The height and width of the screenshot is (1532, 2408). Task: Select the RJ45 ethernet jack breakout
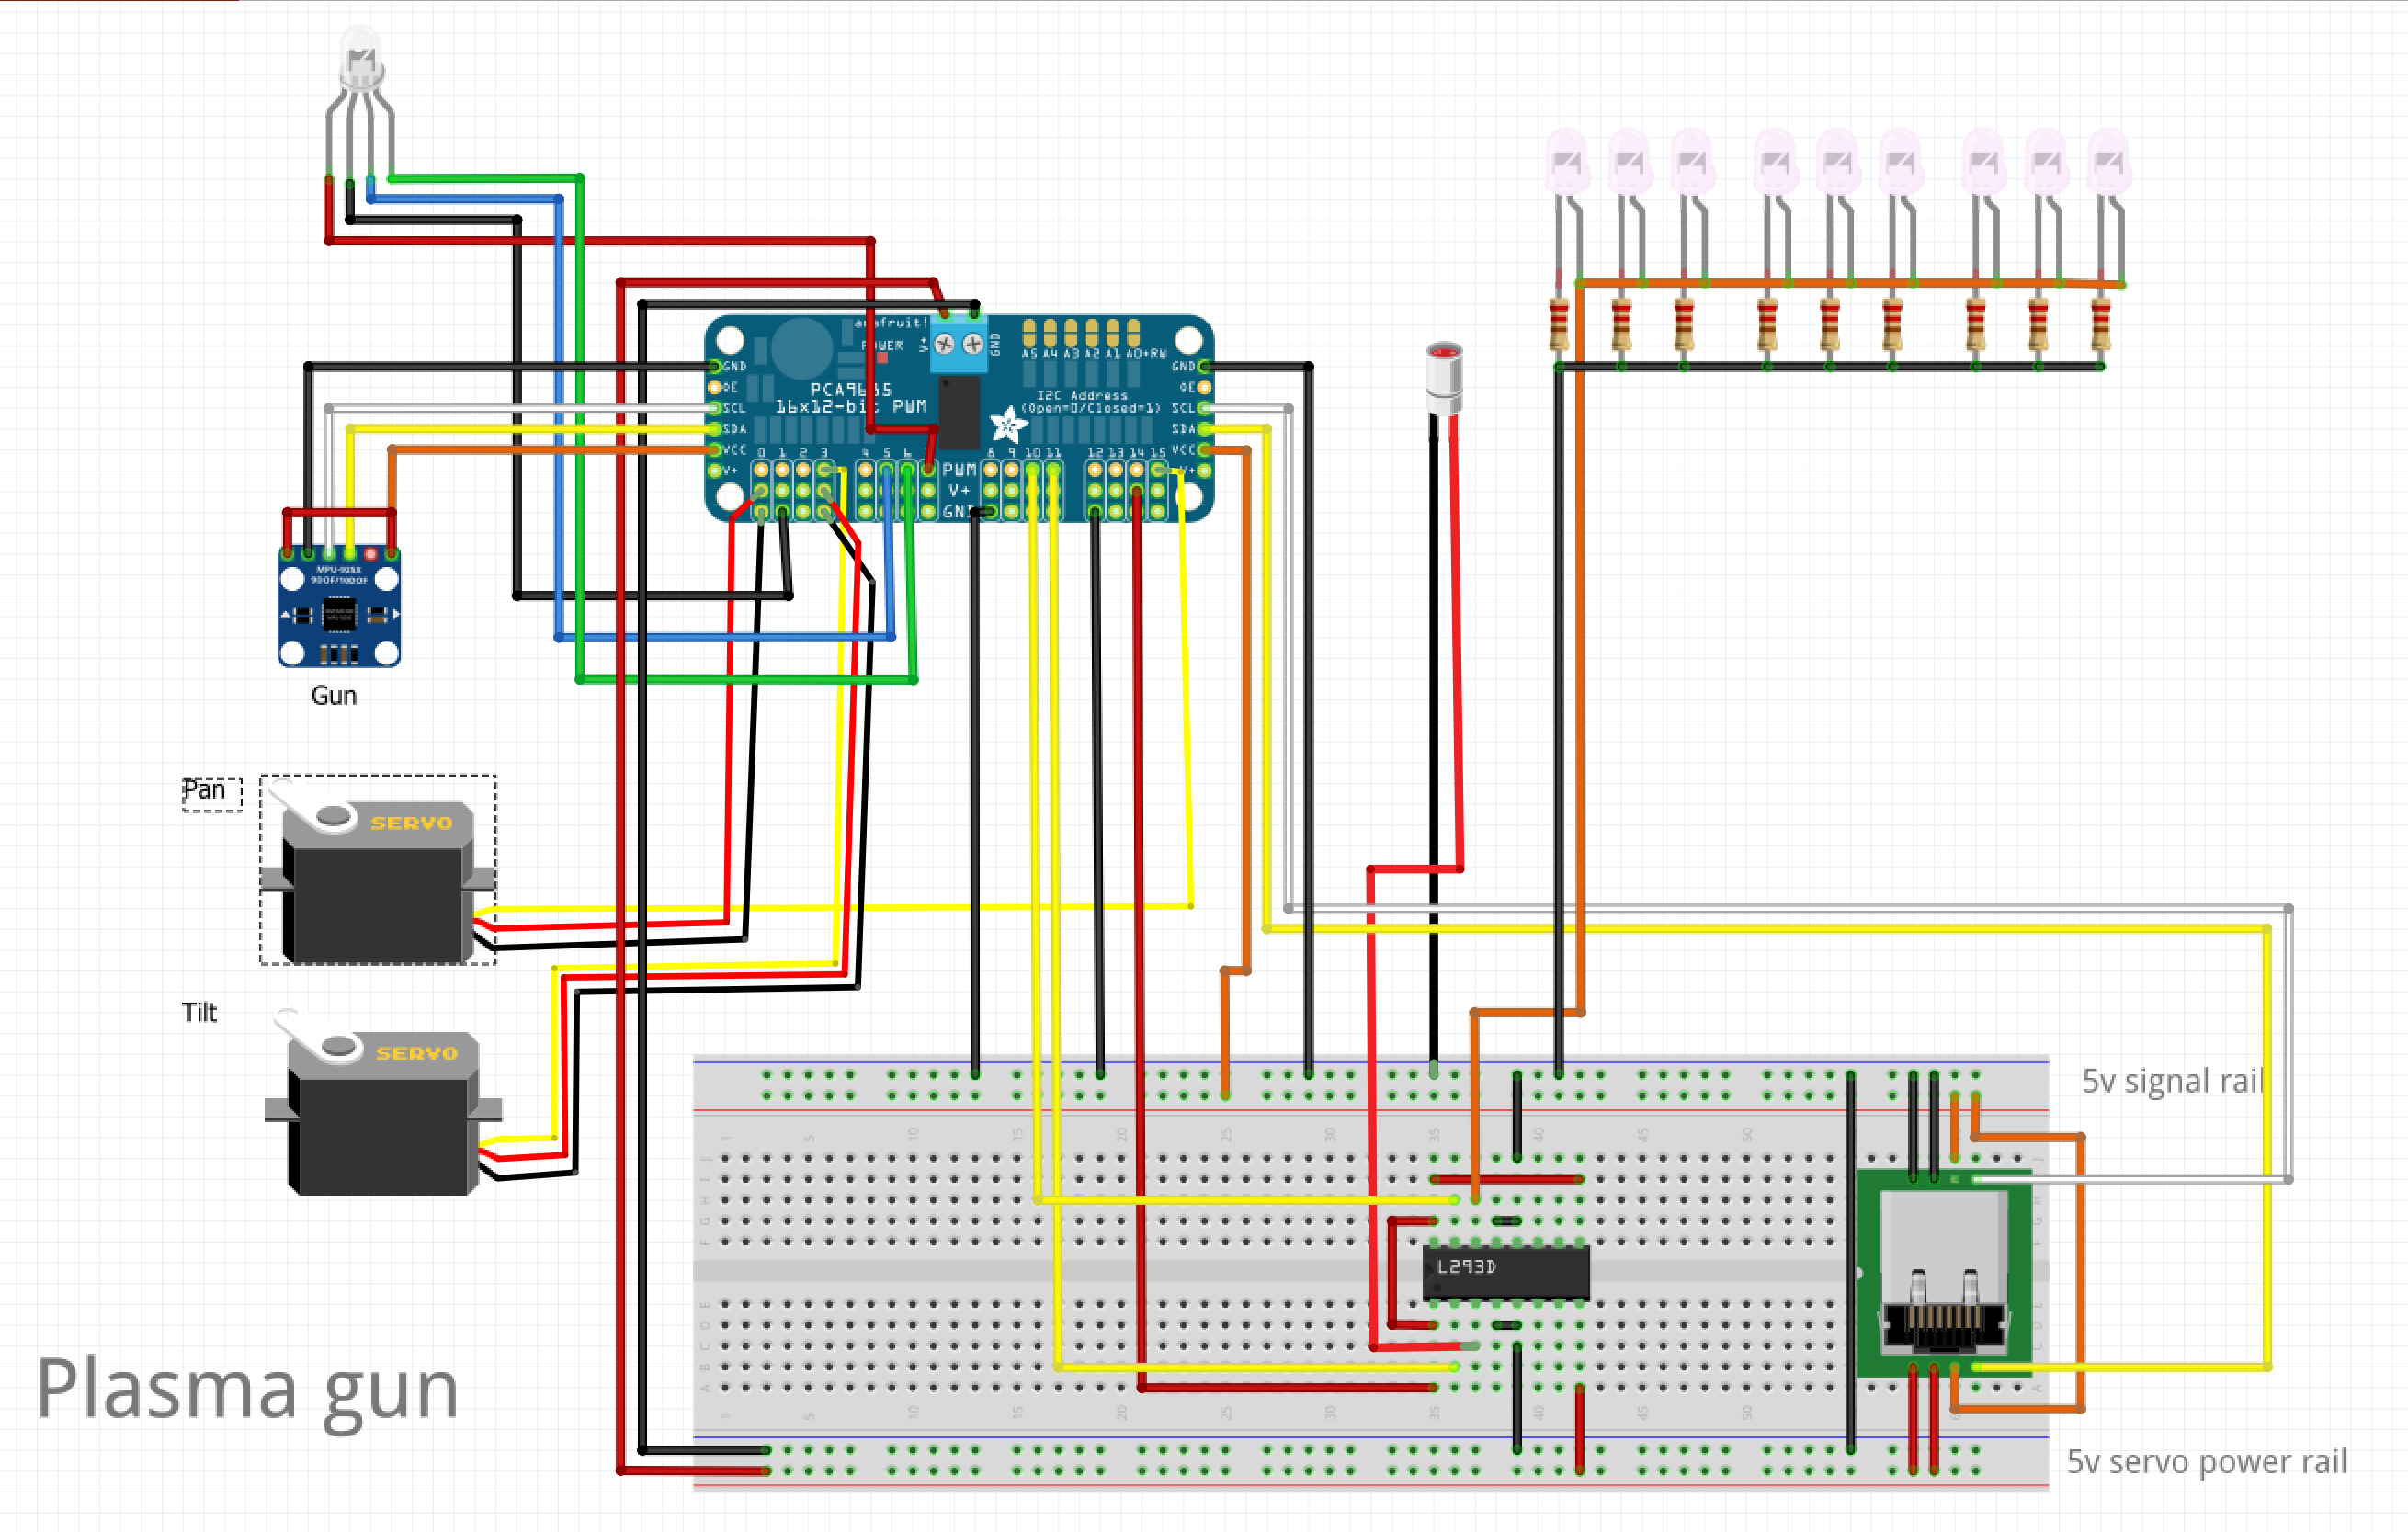point(1943,1275)
